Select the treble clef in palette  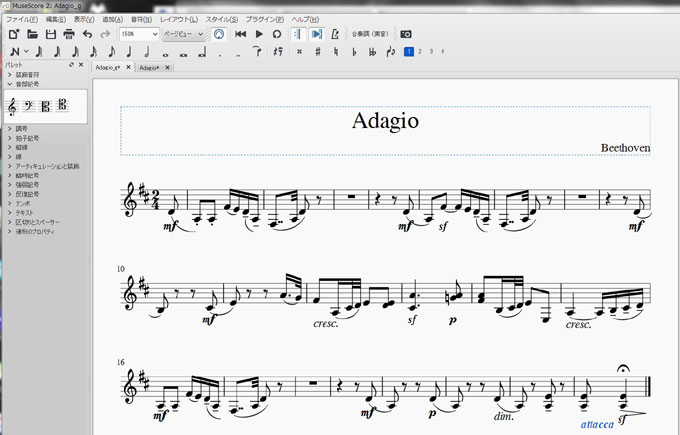[x=14, y=107]
